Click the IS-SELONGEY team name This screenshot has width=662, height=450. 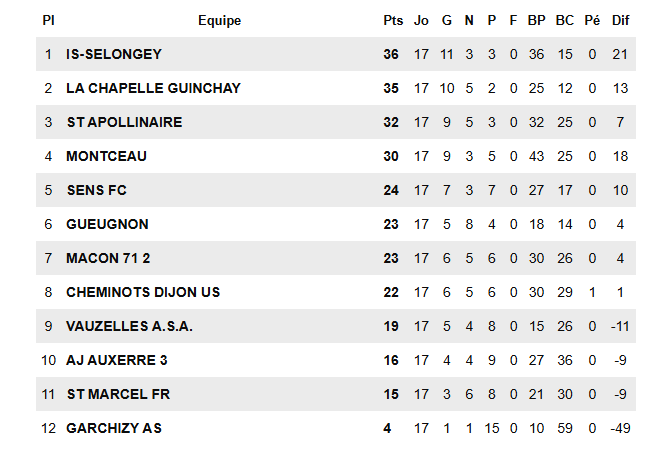[x=113, y=54]
